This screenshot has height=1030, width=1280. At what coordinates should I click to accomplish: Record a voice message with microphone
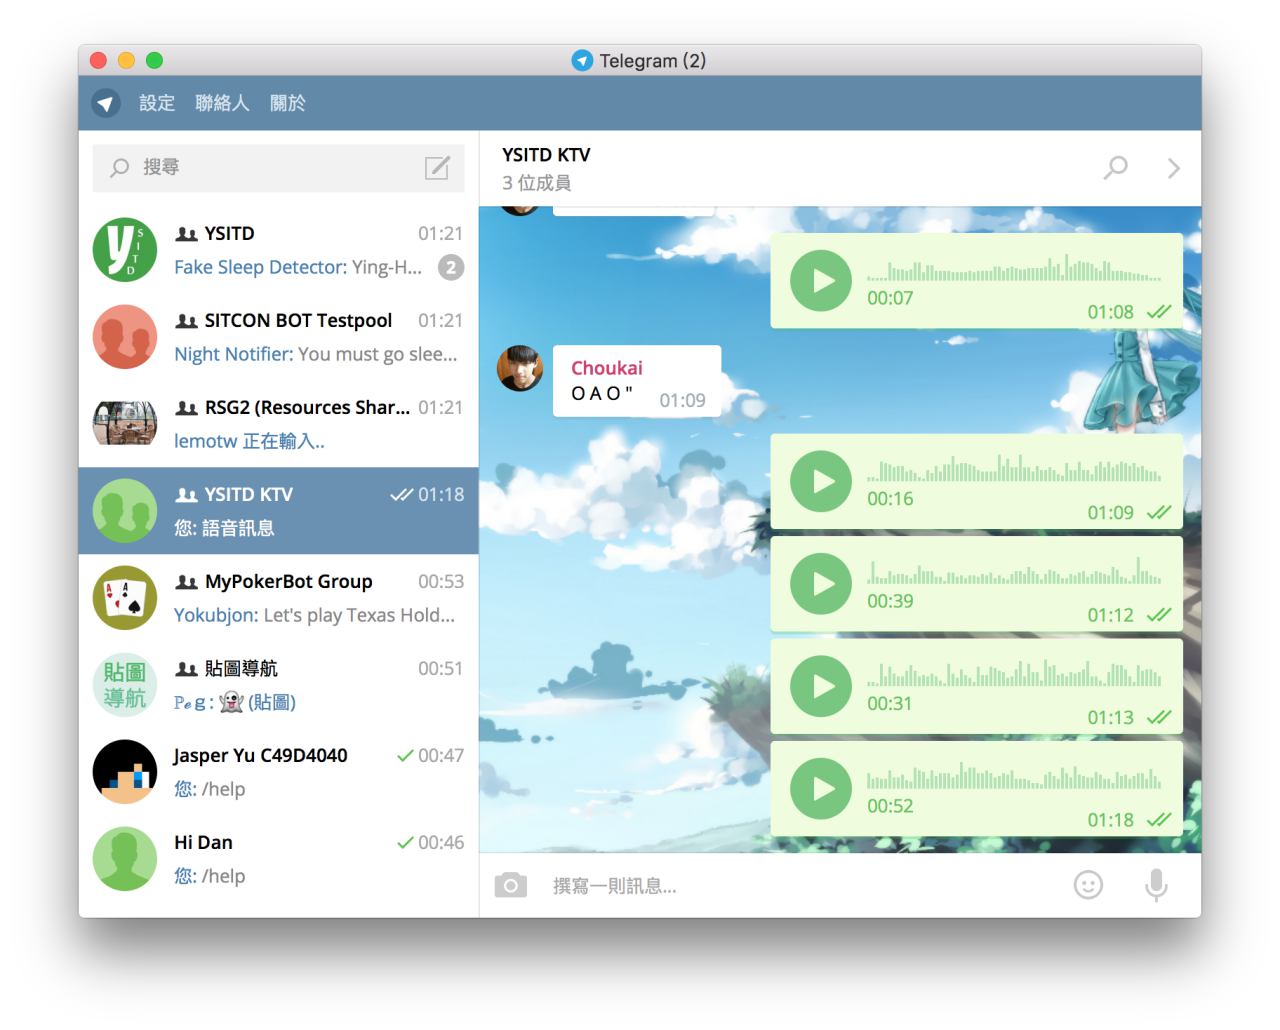tap(1156, 885)
